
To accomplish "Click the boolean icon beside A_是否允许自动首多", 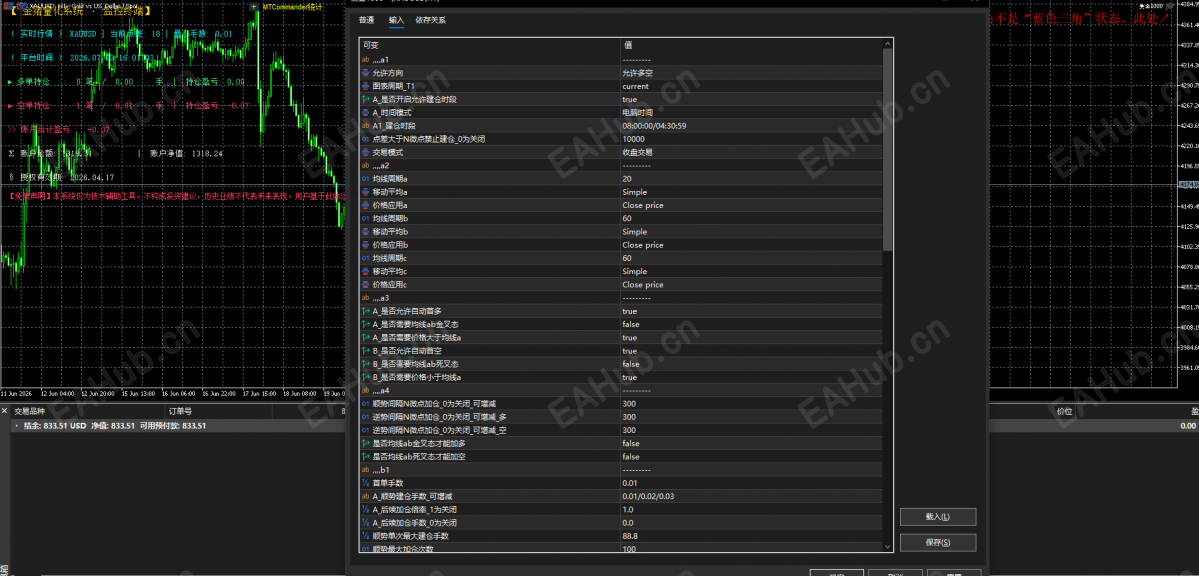I will click(x=366, y=311).
